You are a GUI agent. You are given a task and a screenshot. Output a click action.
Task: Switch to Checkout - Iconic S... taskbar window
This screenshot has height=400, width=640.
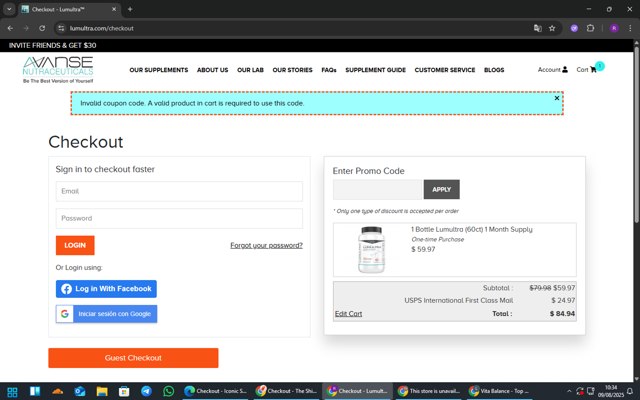(x=215, y=391)
